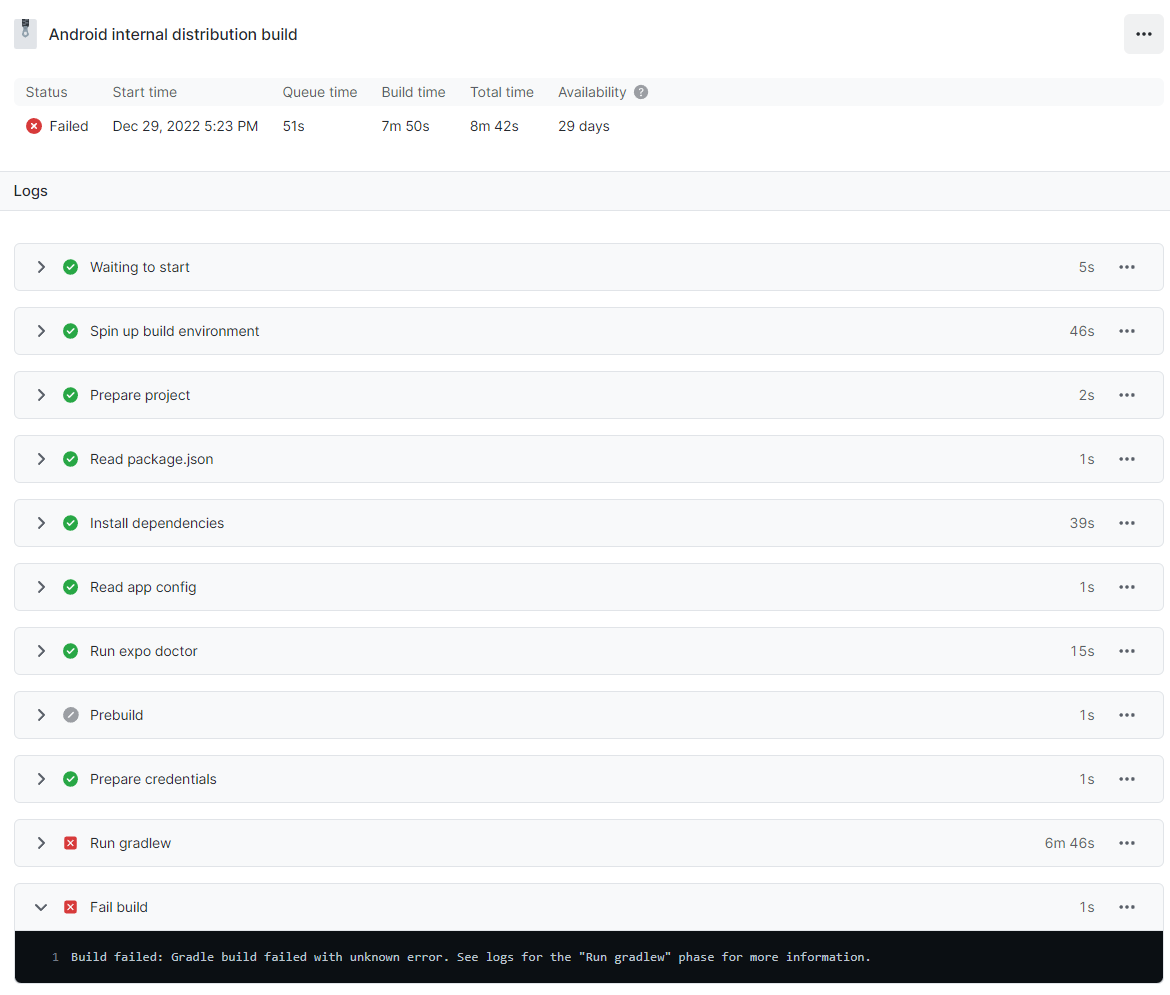Click green check icon of Prepare project
The width and height of the screenshot is (1170, 995).
(70, 396)
